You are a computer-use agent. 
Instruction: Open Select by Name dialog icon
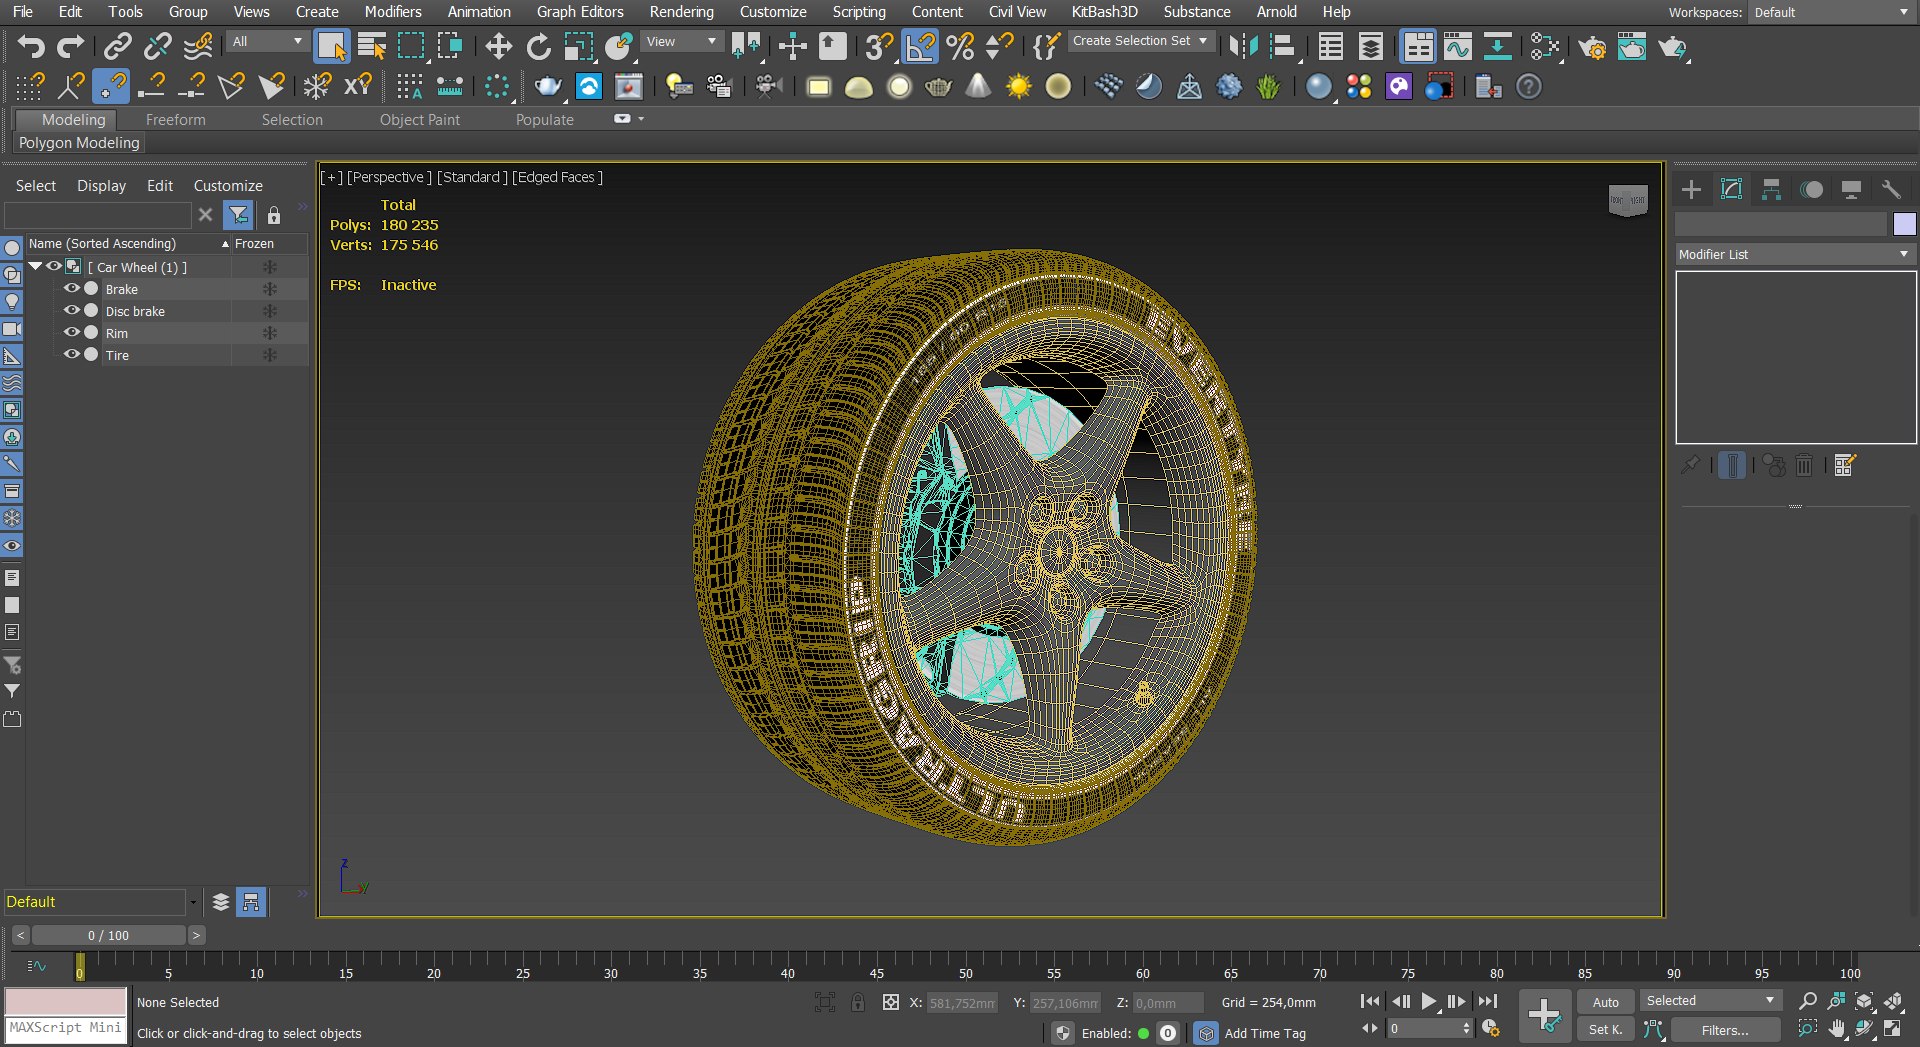372,46
